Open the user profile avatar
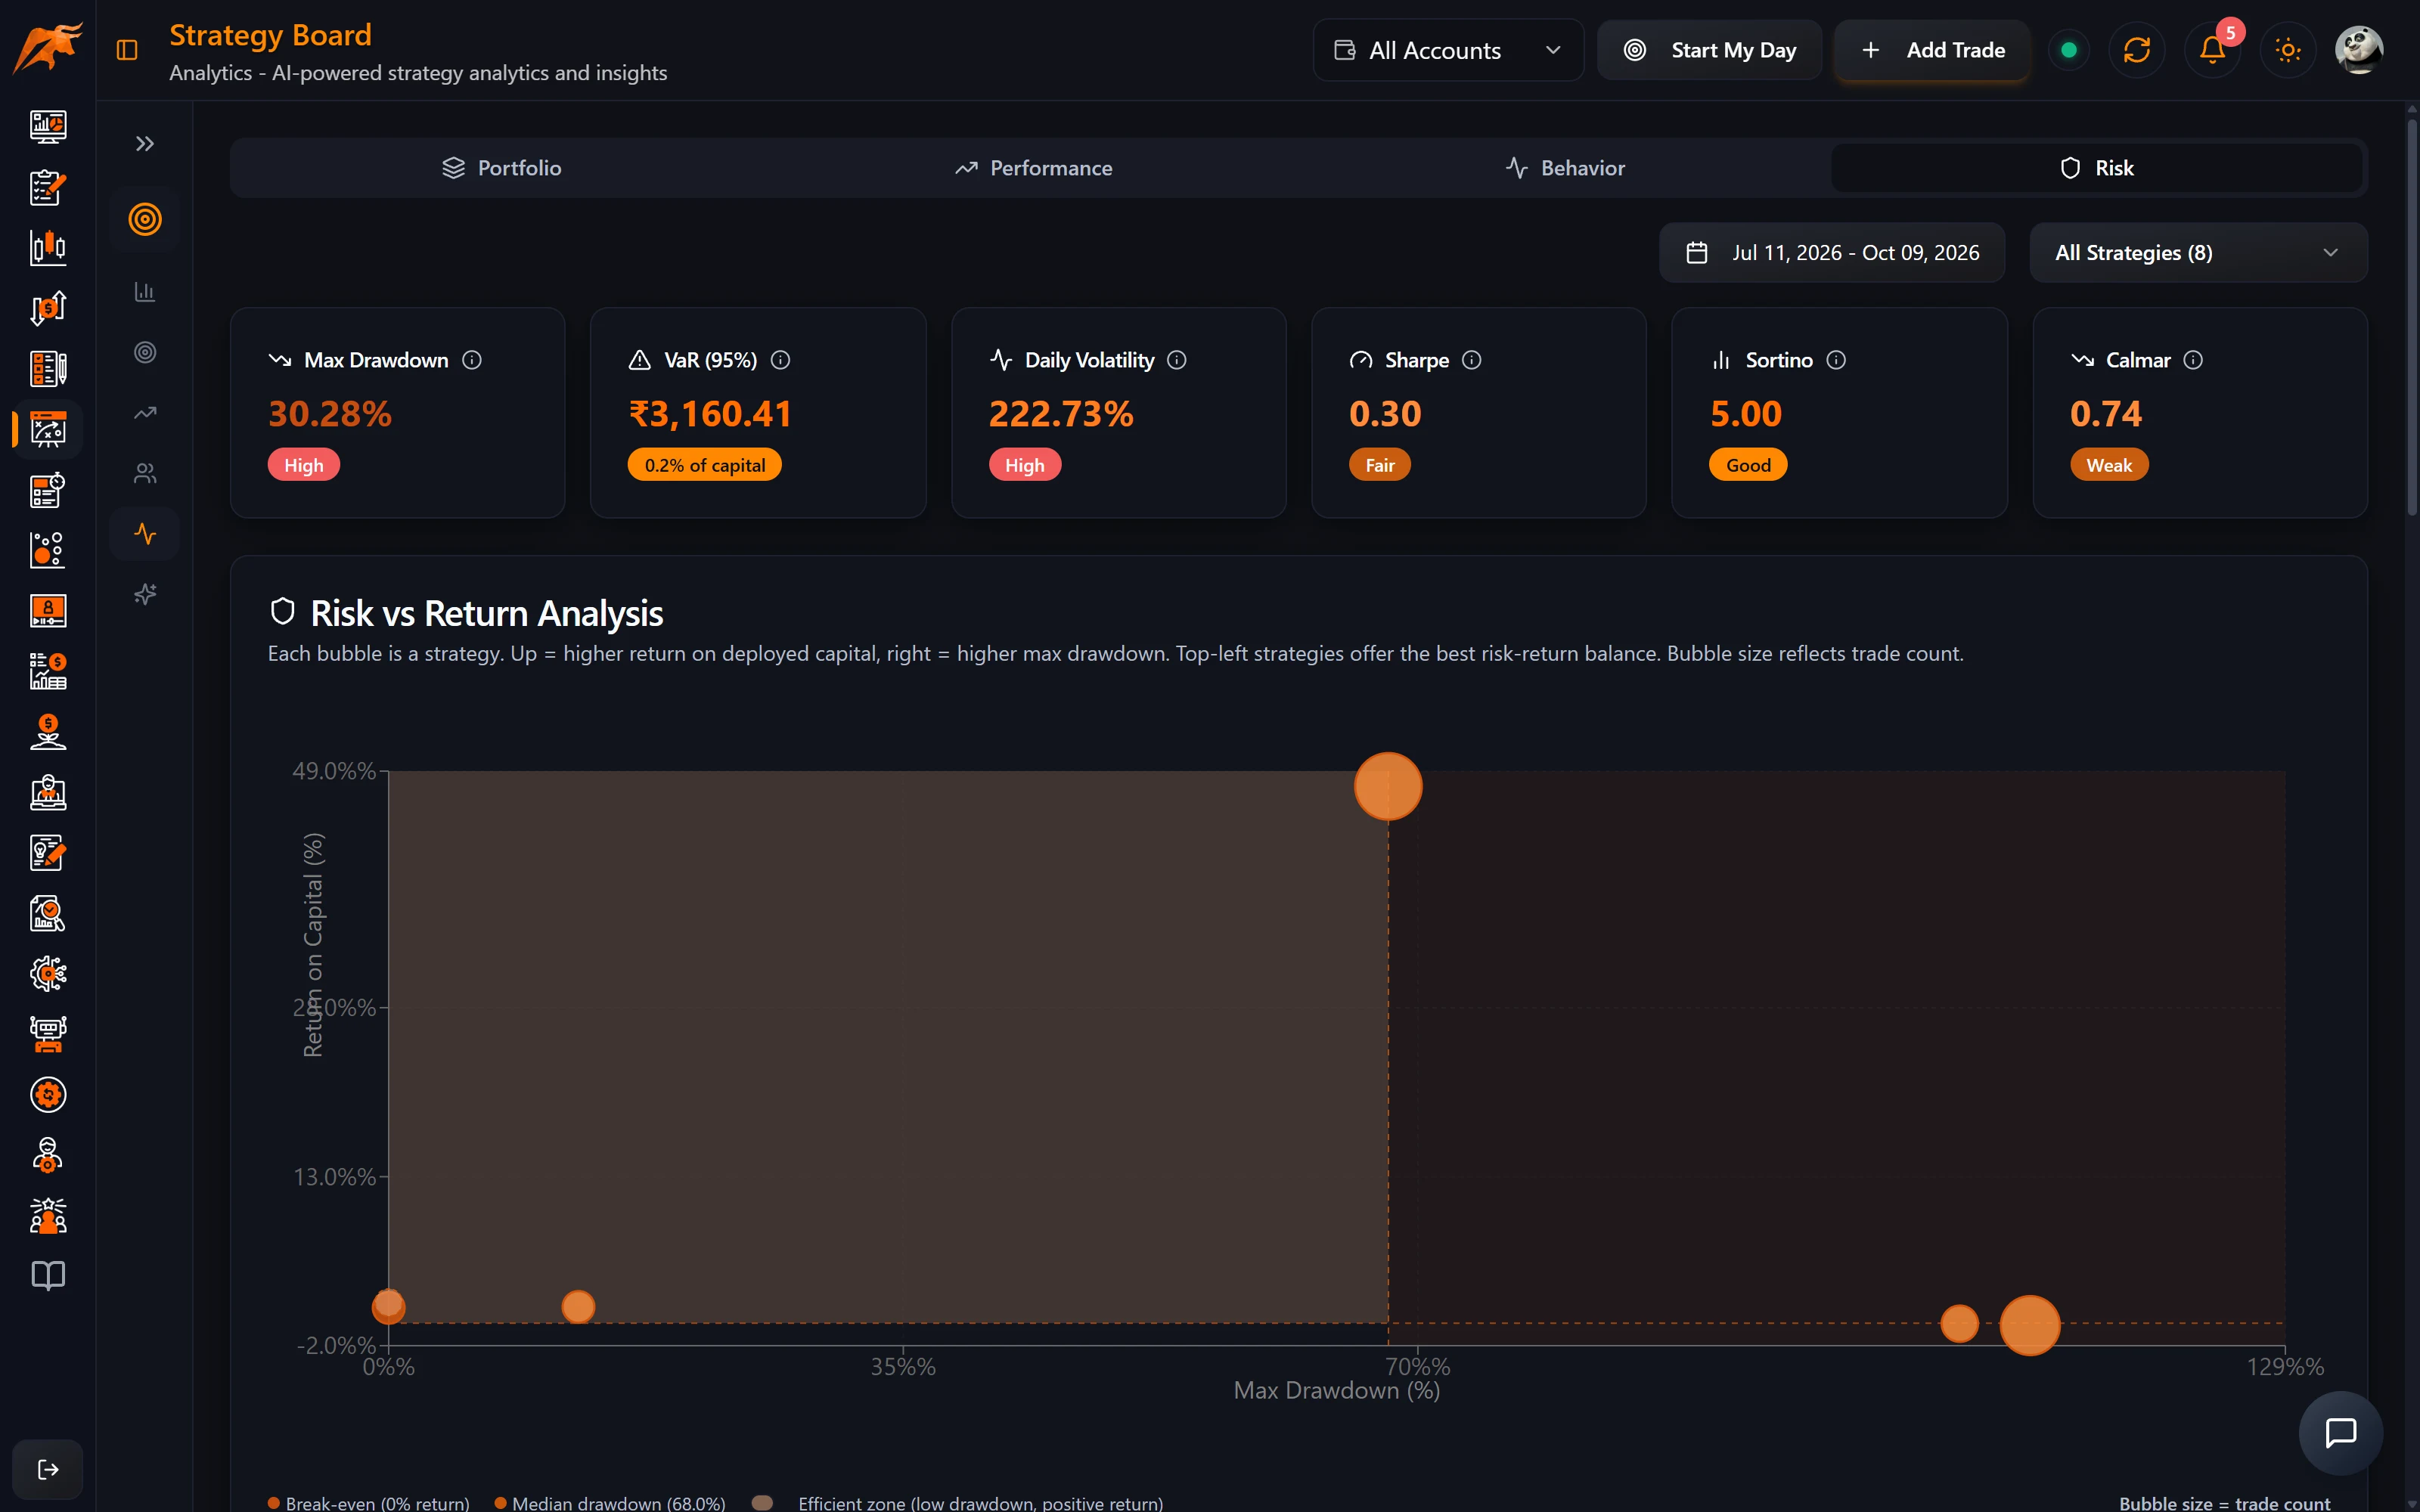The width and height of the screenshot is (2420, 1512). tap(2359, 50)
